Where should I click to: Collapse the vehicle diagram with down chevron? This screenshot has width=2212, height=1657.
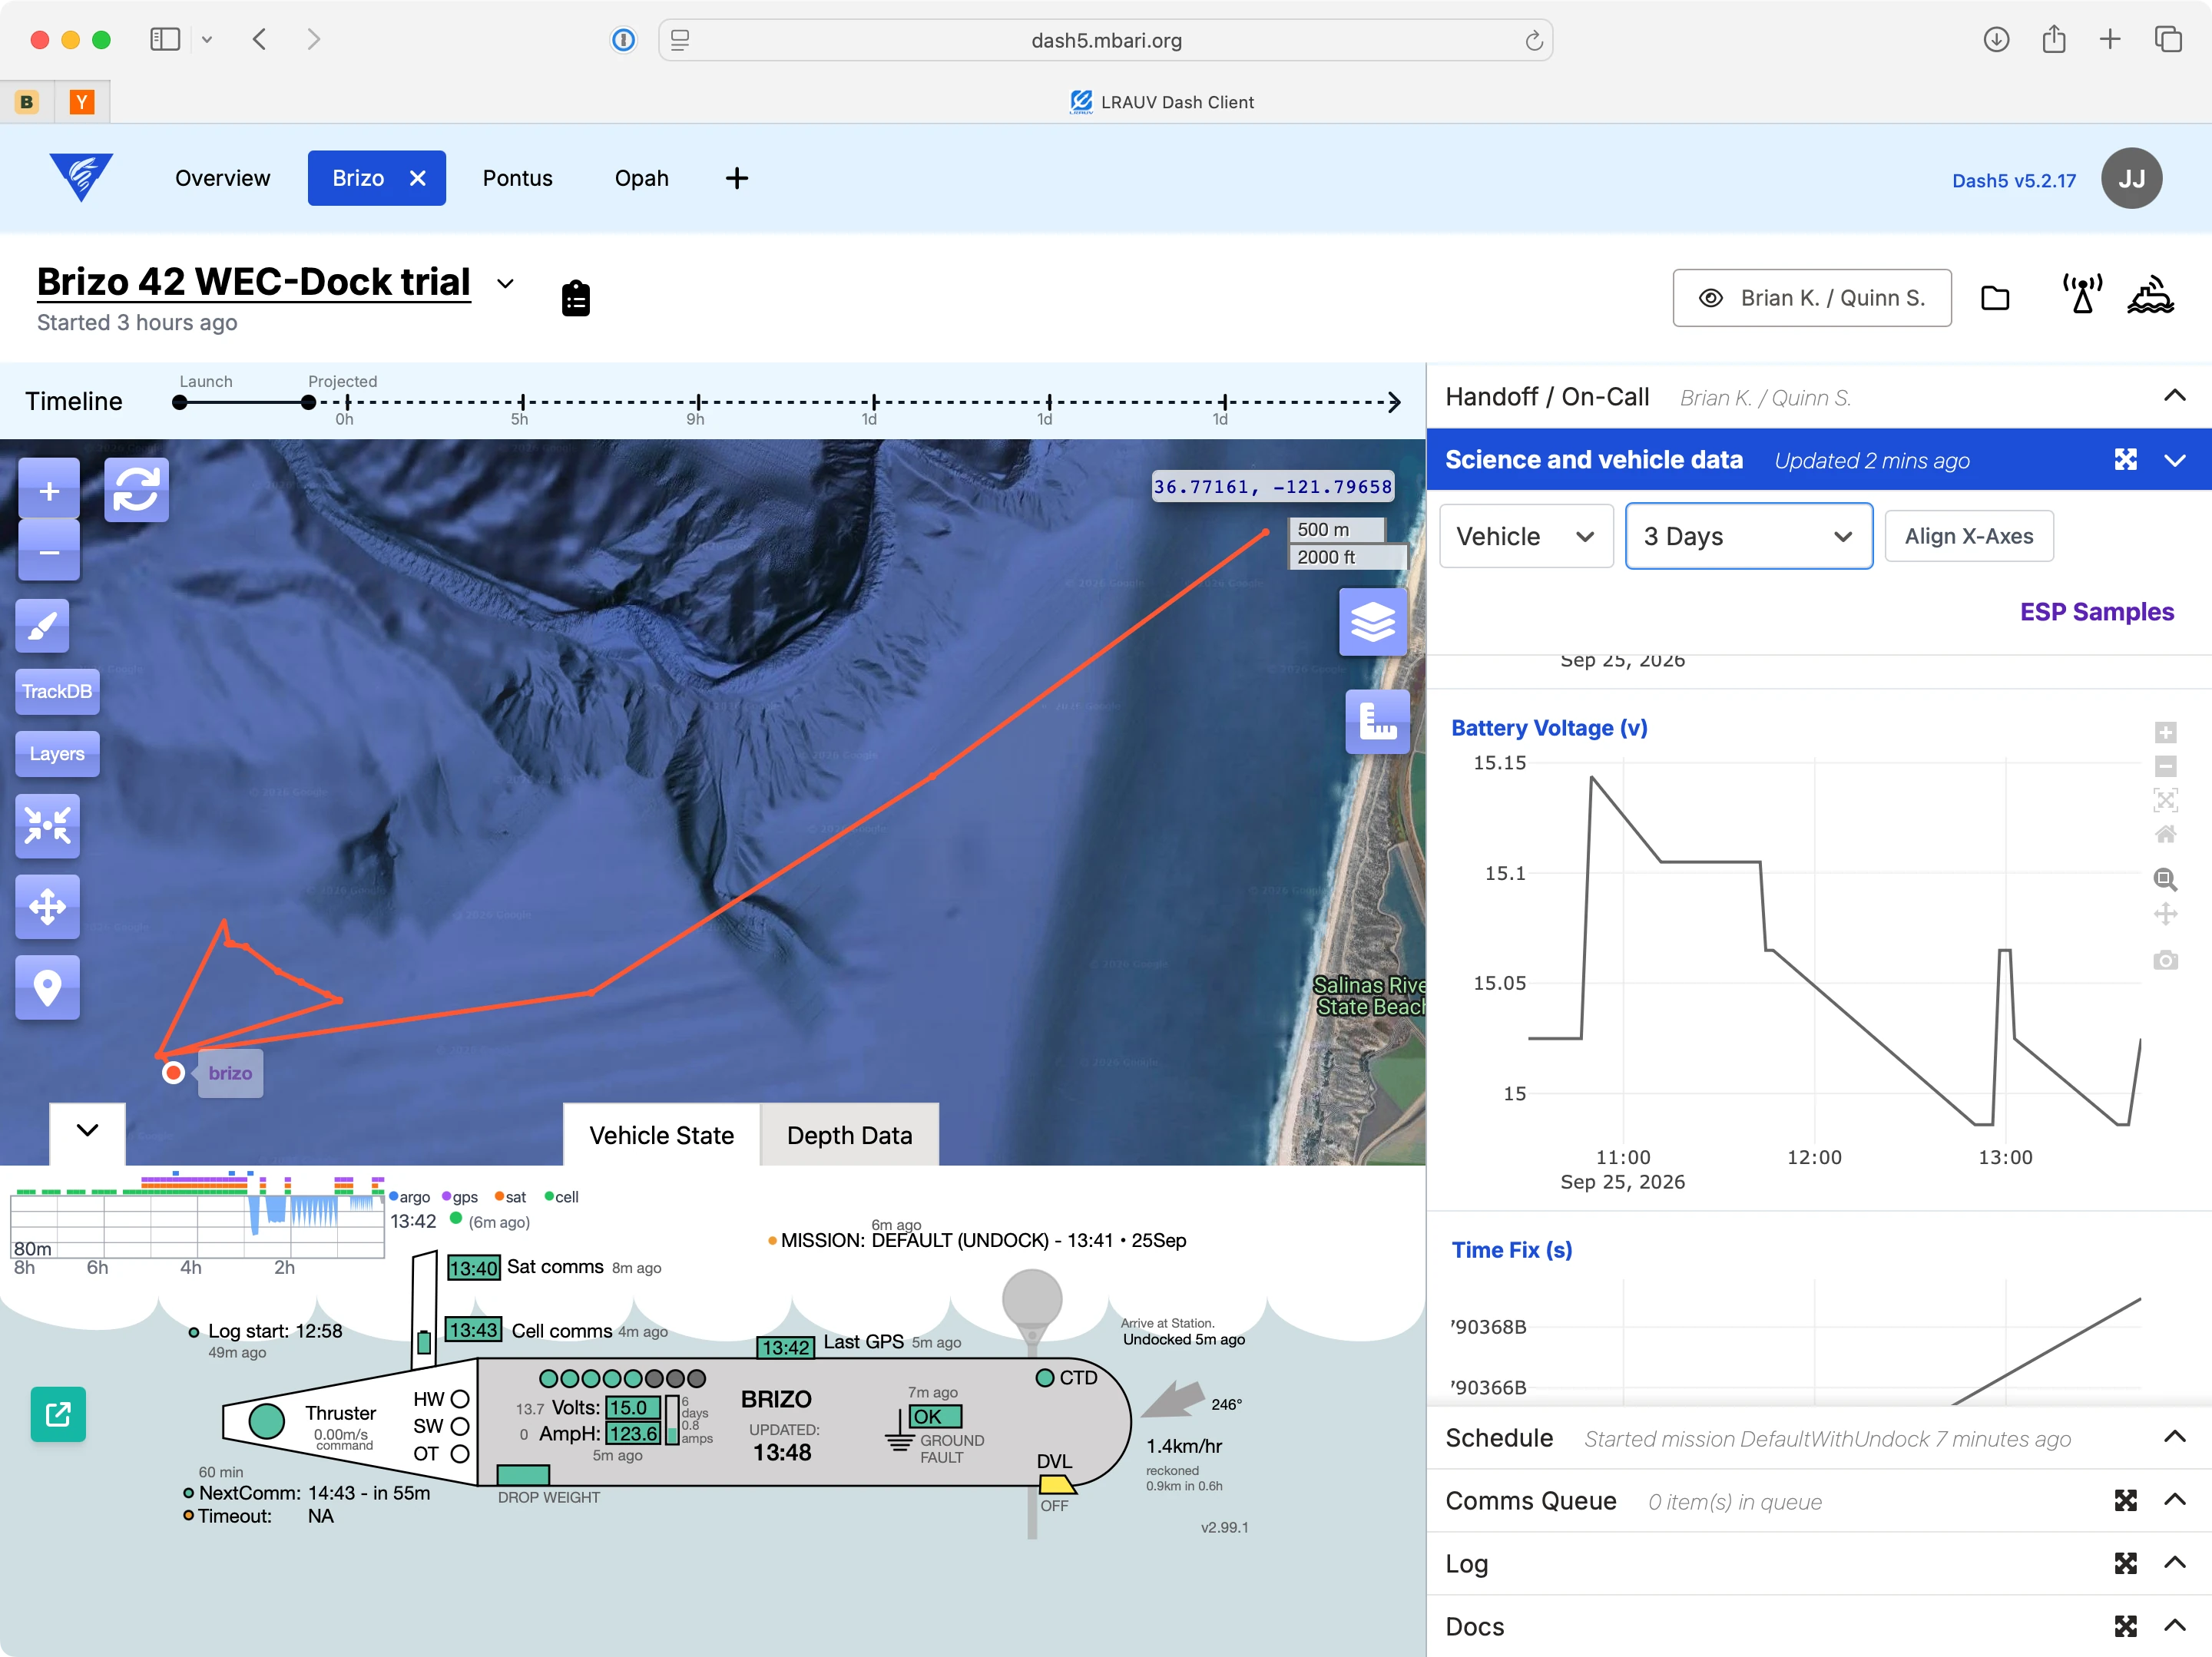[88, 1130]
